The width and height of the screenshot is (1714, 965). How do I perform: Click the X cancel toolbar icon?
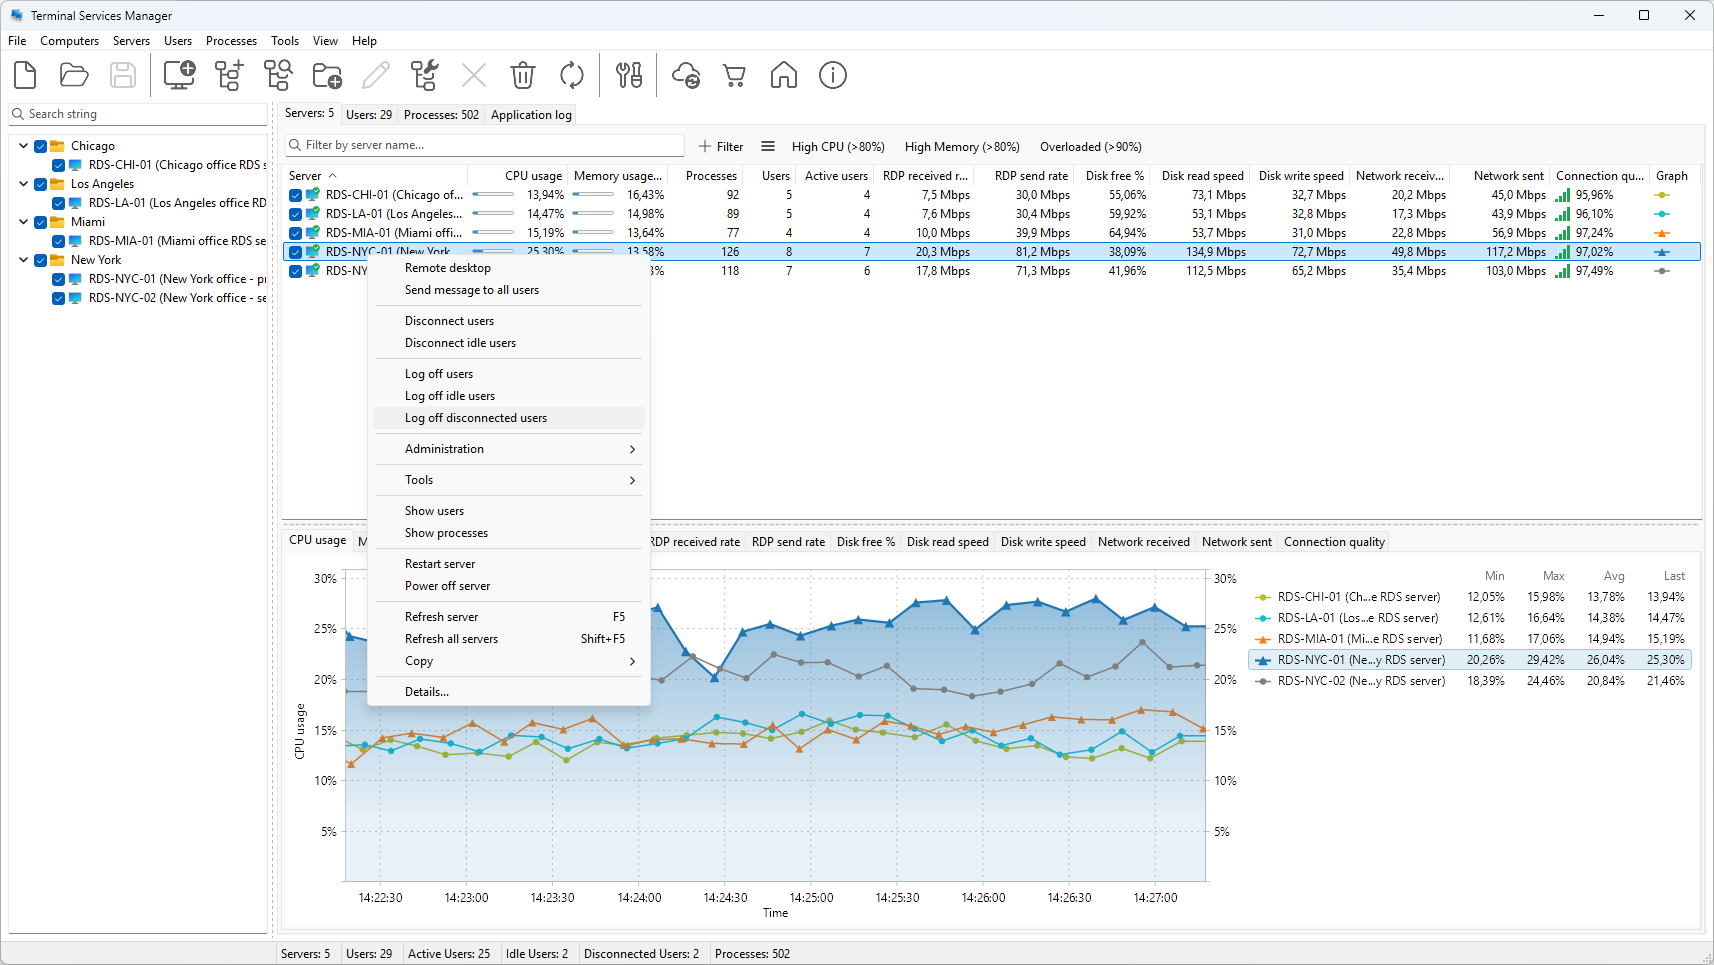tap(474, 75)
